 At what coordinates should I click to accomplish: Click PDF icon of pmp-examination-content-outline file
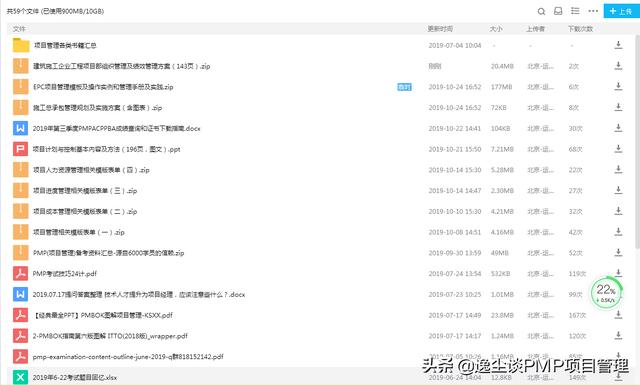20,356
